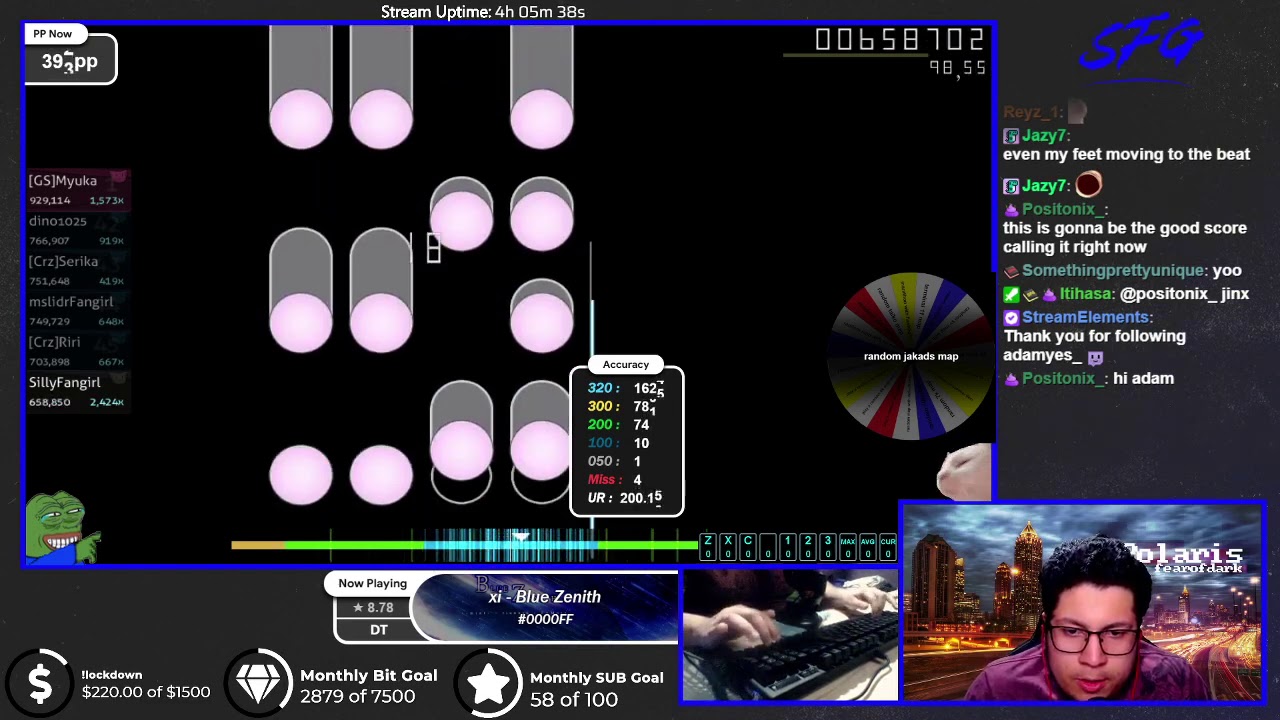Viewport: 1280px width, 720px height.
Task: Select the 2 key counter box
Action: [808, 547]
